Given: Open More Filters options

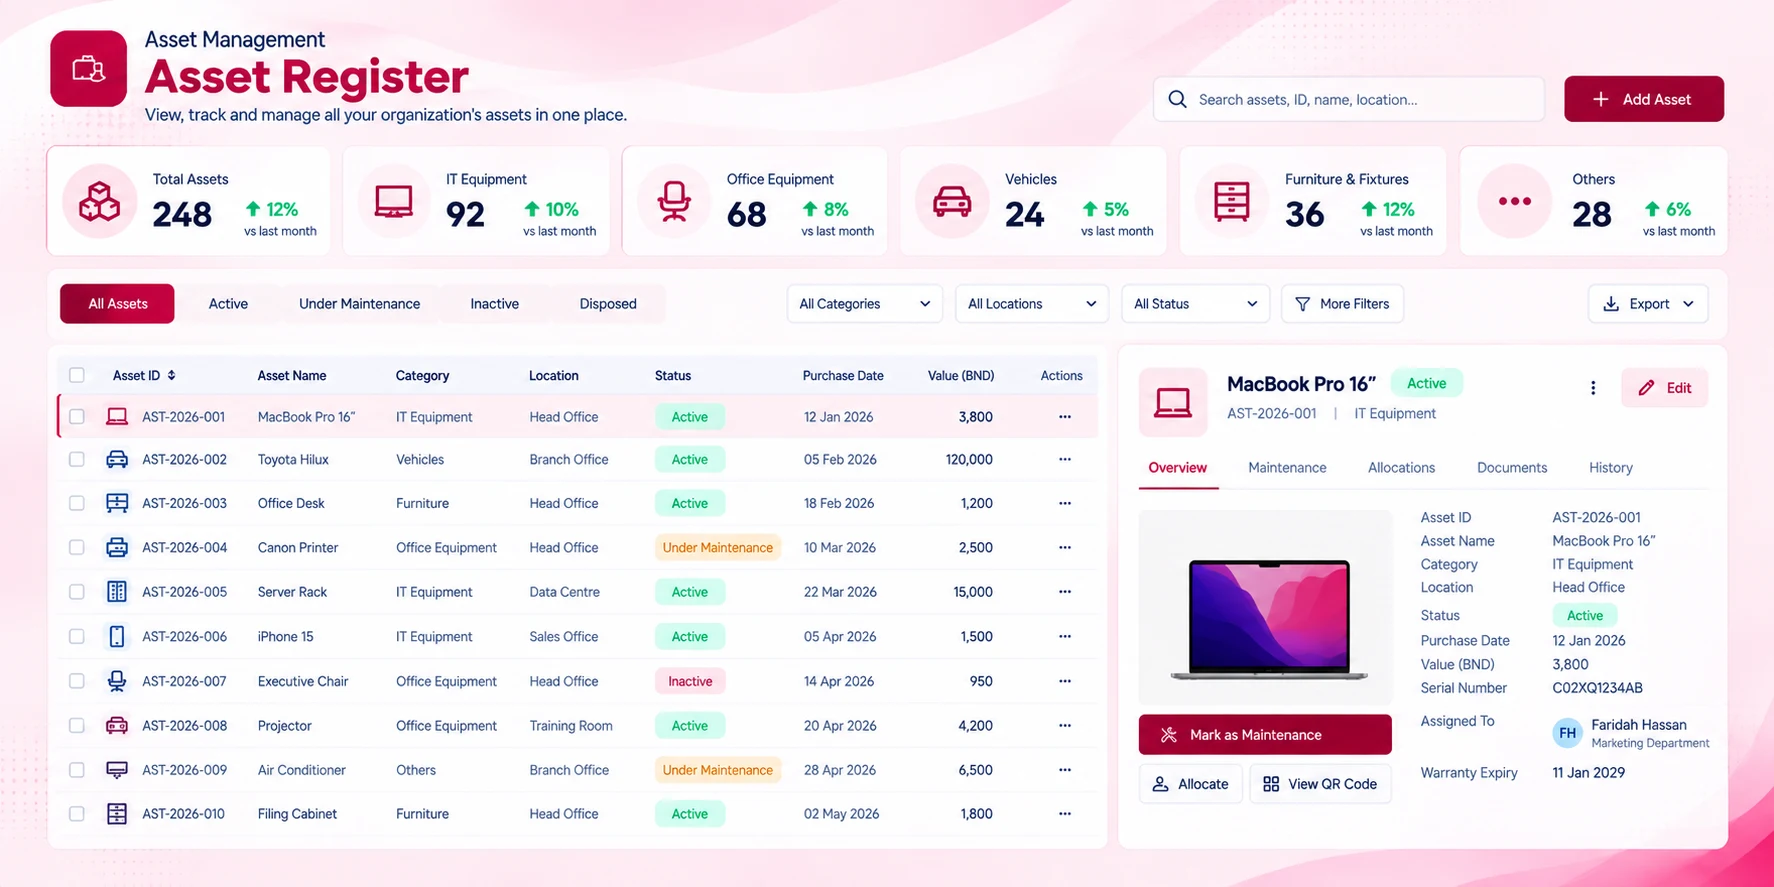Looking at the screenshot, I should (1342, 304).
